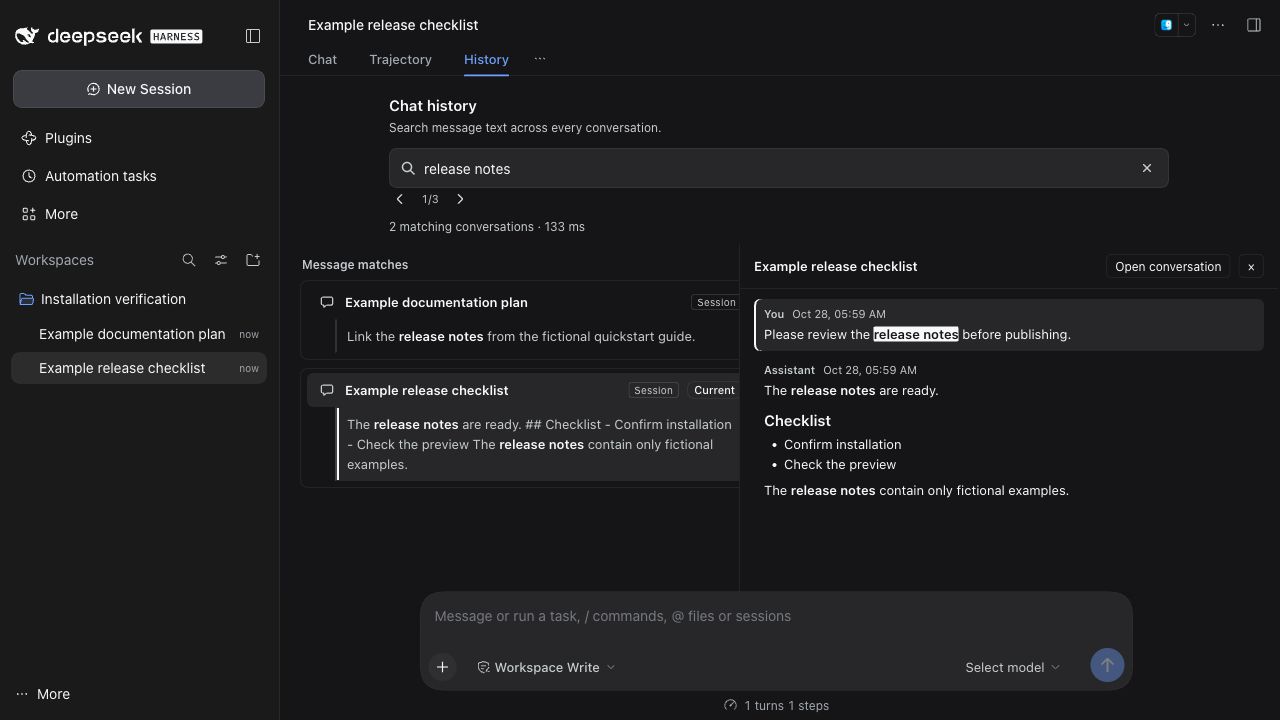
Task: Select the highlighted You message in preview
Action: tap(1009, 324)
